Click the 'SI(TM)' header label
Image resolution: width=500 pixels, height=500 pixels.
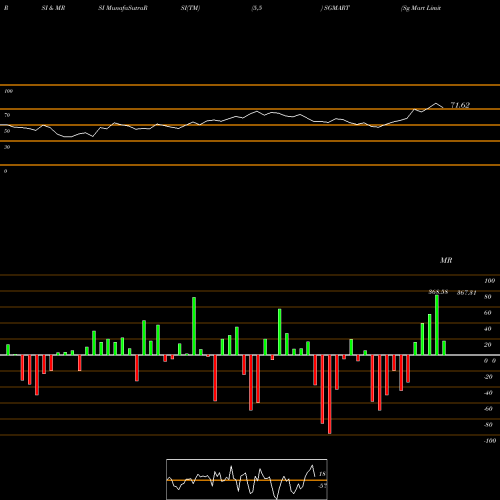190,8
